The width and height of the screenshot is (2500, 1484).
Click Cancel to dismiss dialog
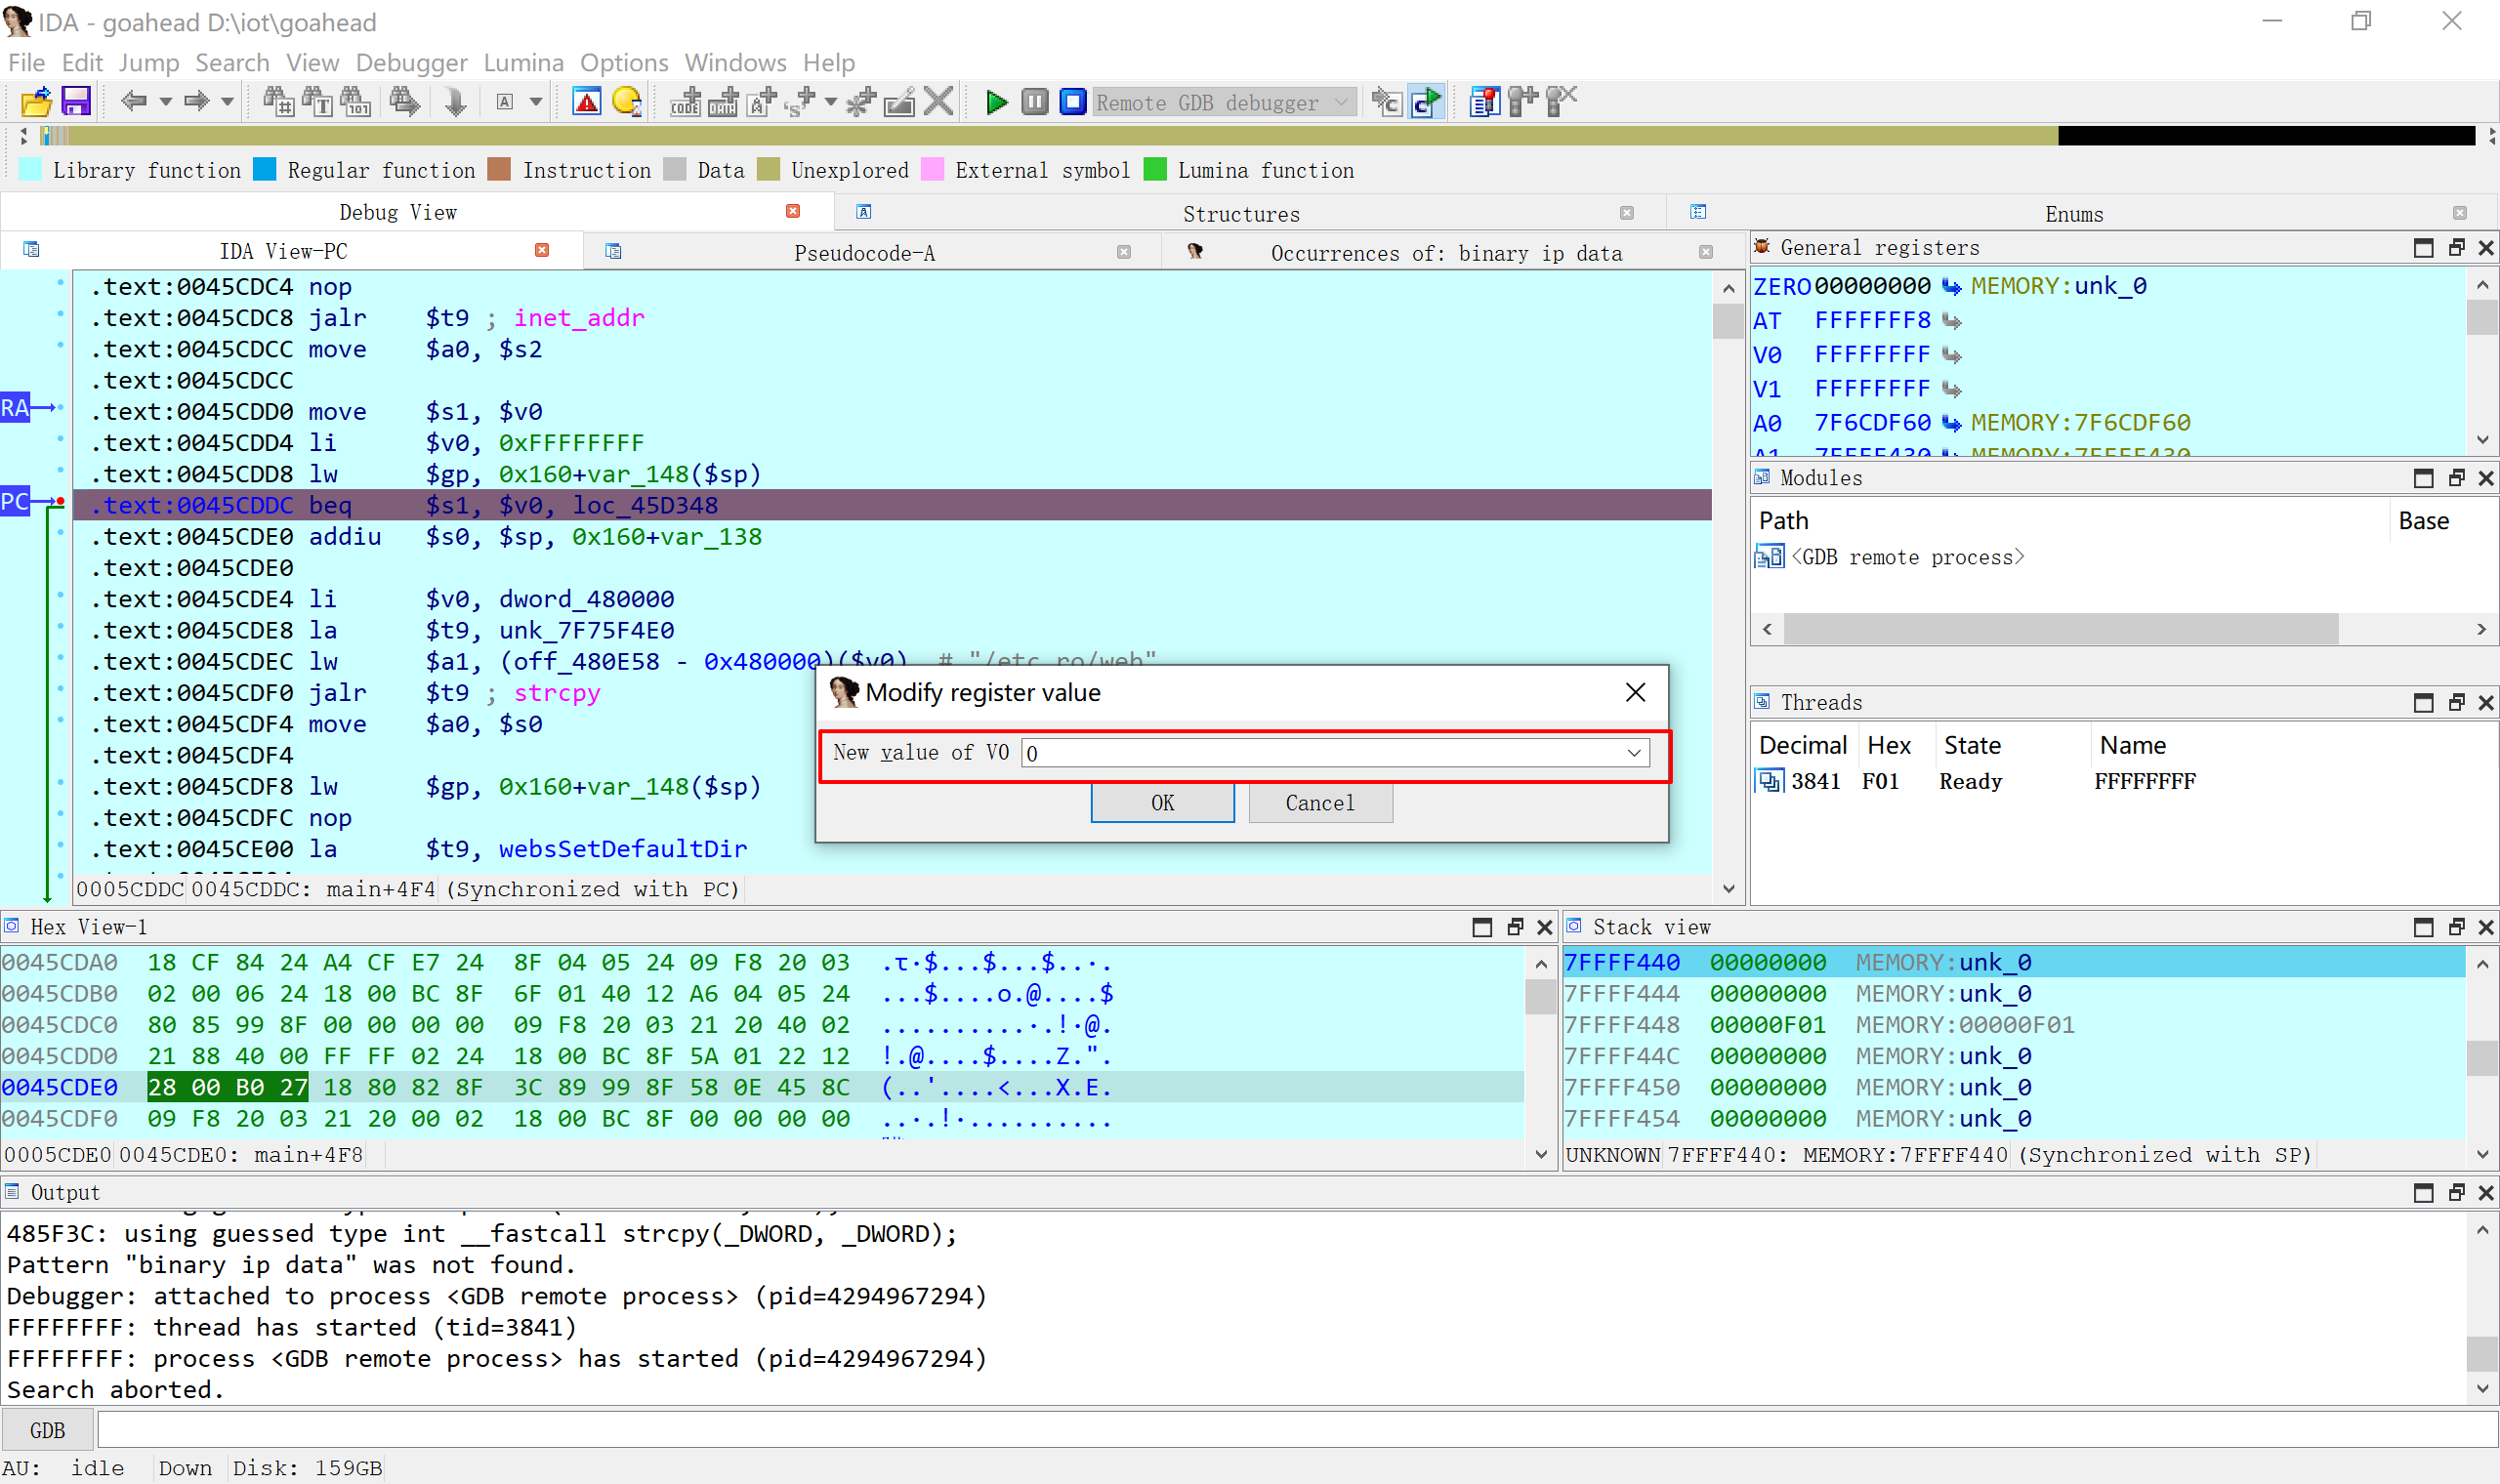[x=1321, y=804]
